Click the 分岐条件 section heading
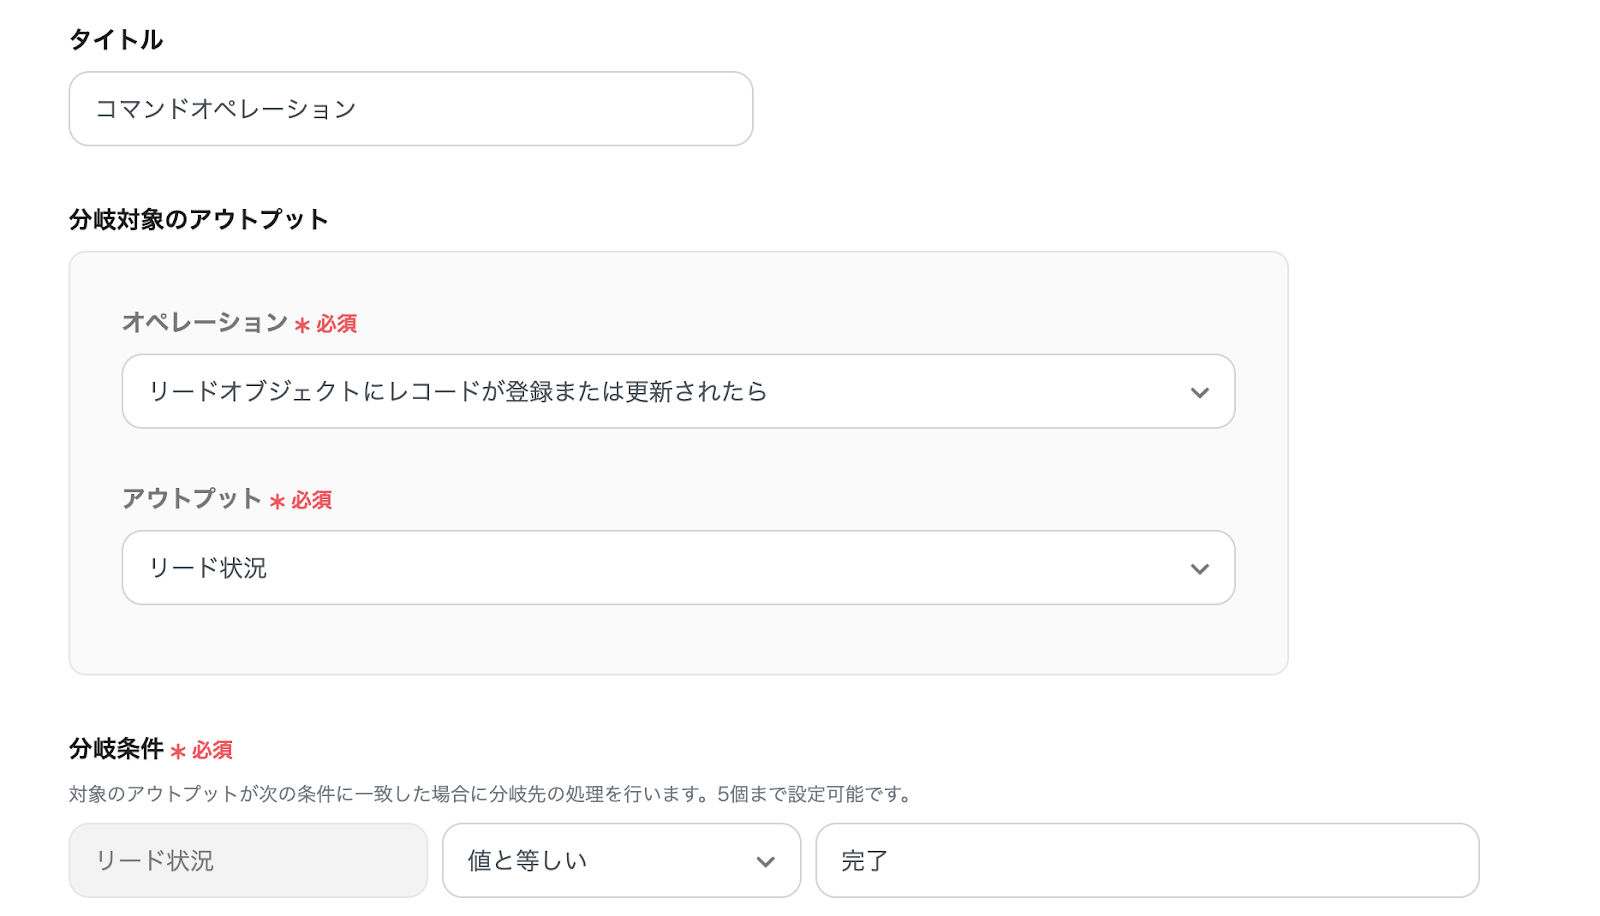The image size is (1600, 916). click(x=116, y=748)
